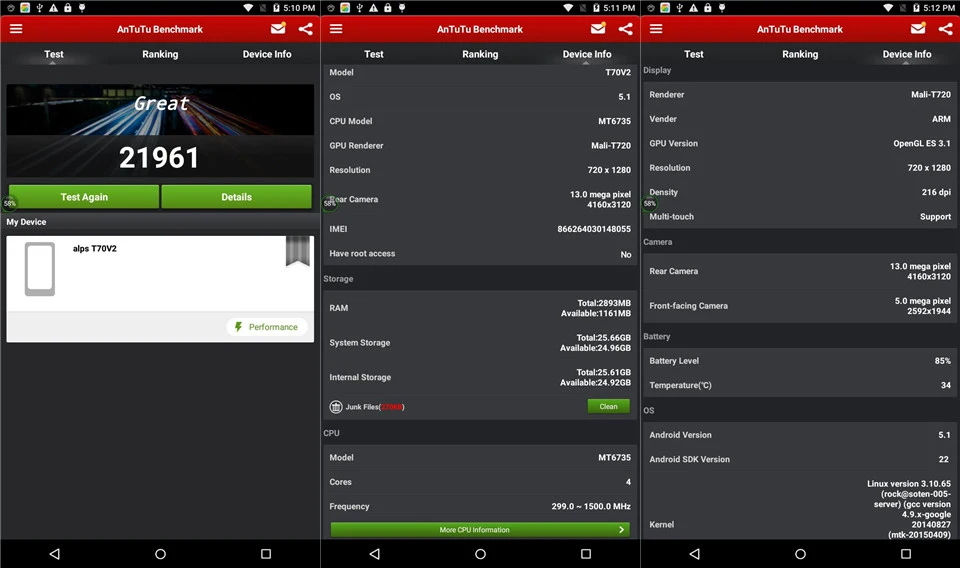The height and width of the screenshot is (568, 960).
Task: Tap Density 216 dpi row
Action: pyautogui.click(x=800, y=192)
